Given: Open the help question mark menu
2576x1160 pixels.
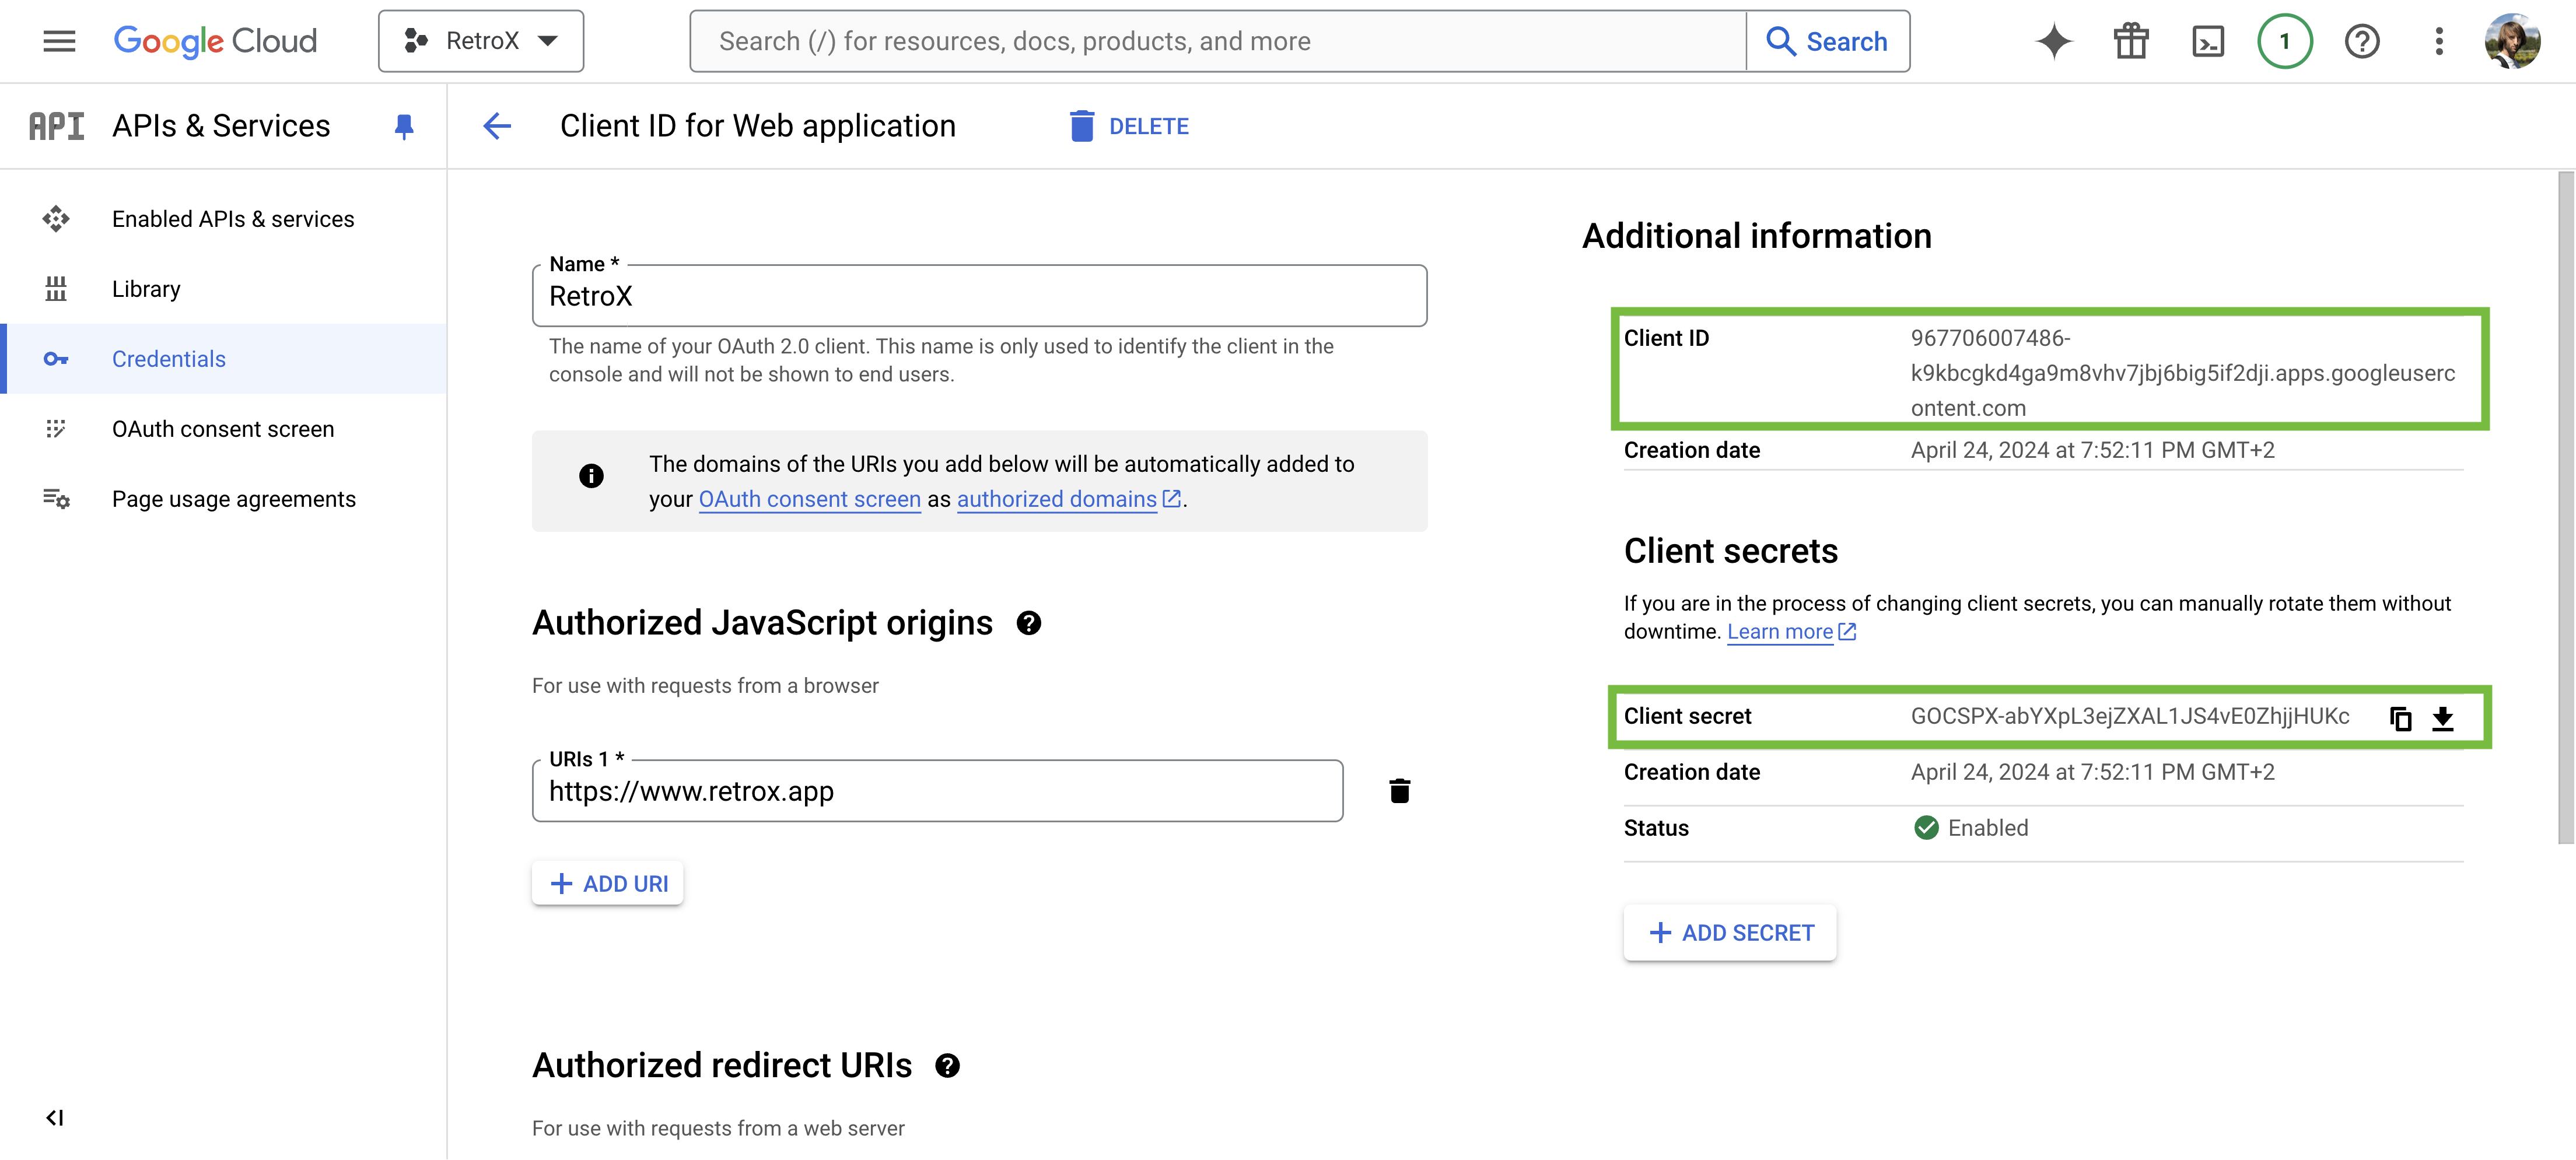Looking at the screenshot, I should pyautogui.click(x=2362, y=41).
